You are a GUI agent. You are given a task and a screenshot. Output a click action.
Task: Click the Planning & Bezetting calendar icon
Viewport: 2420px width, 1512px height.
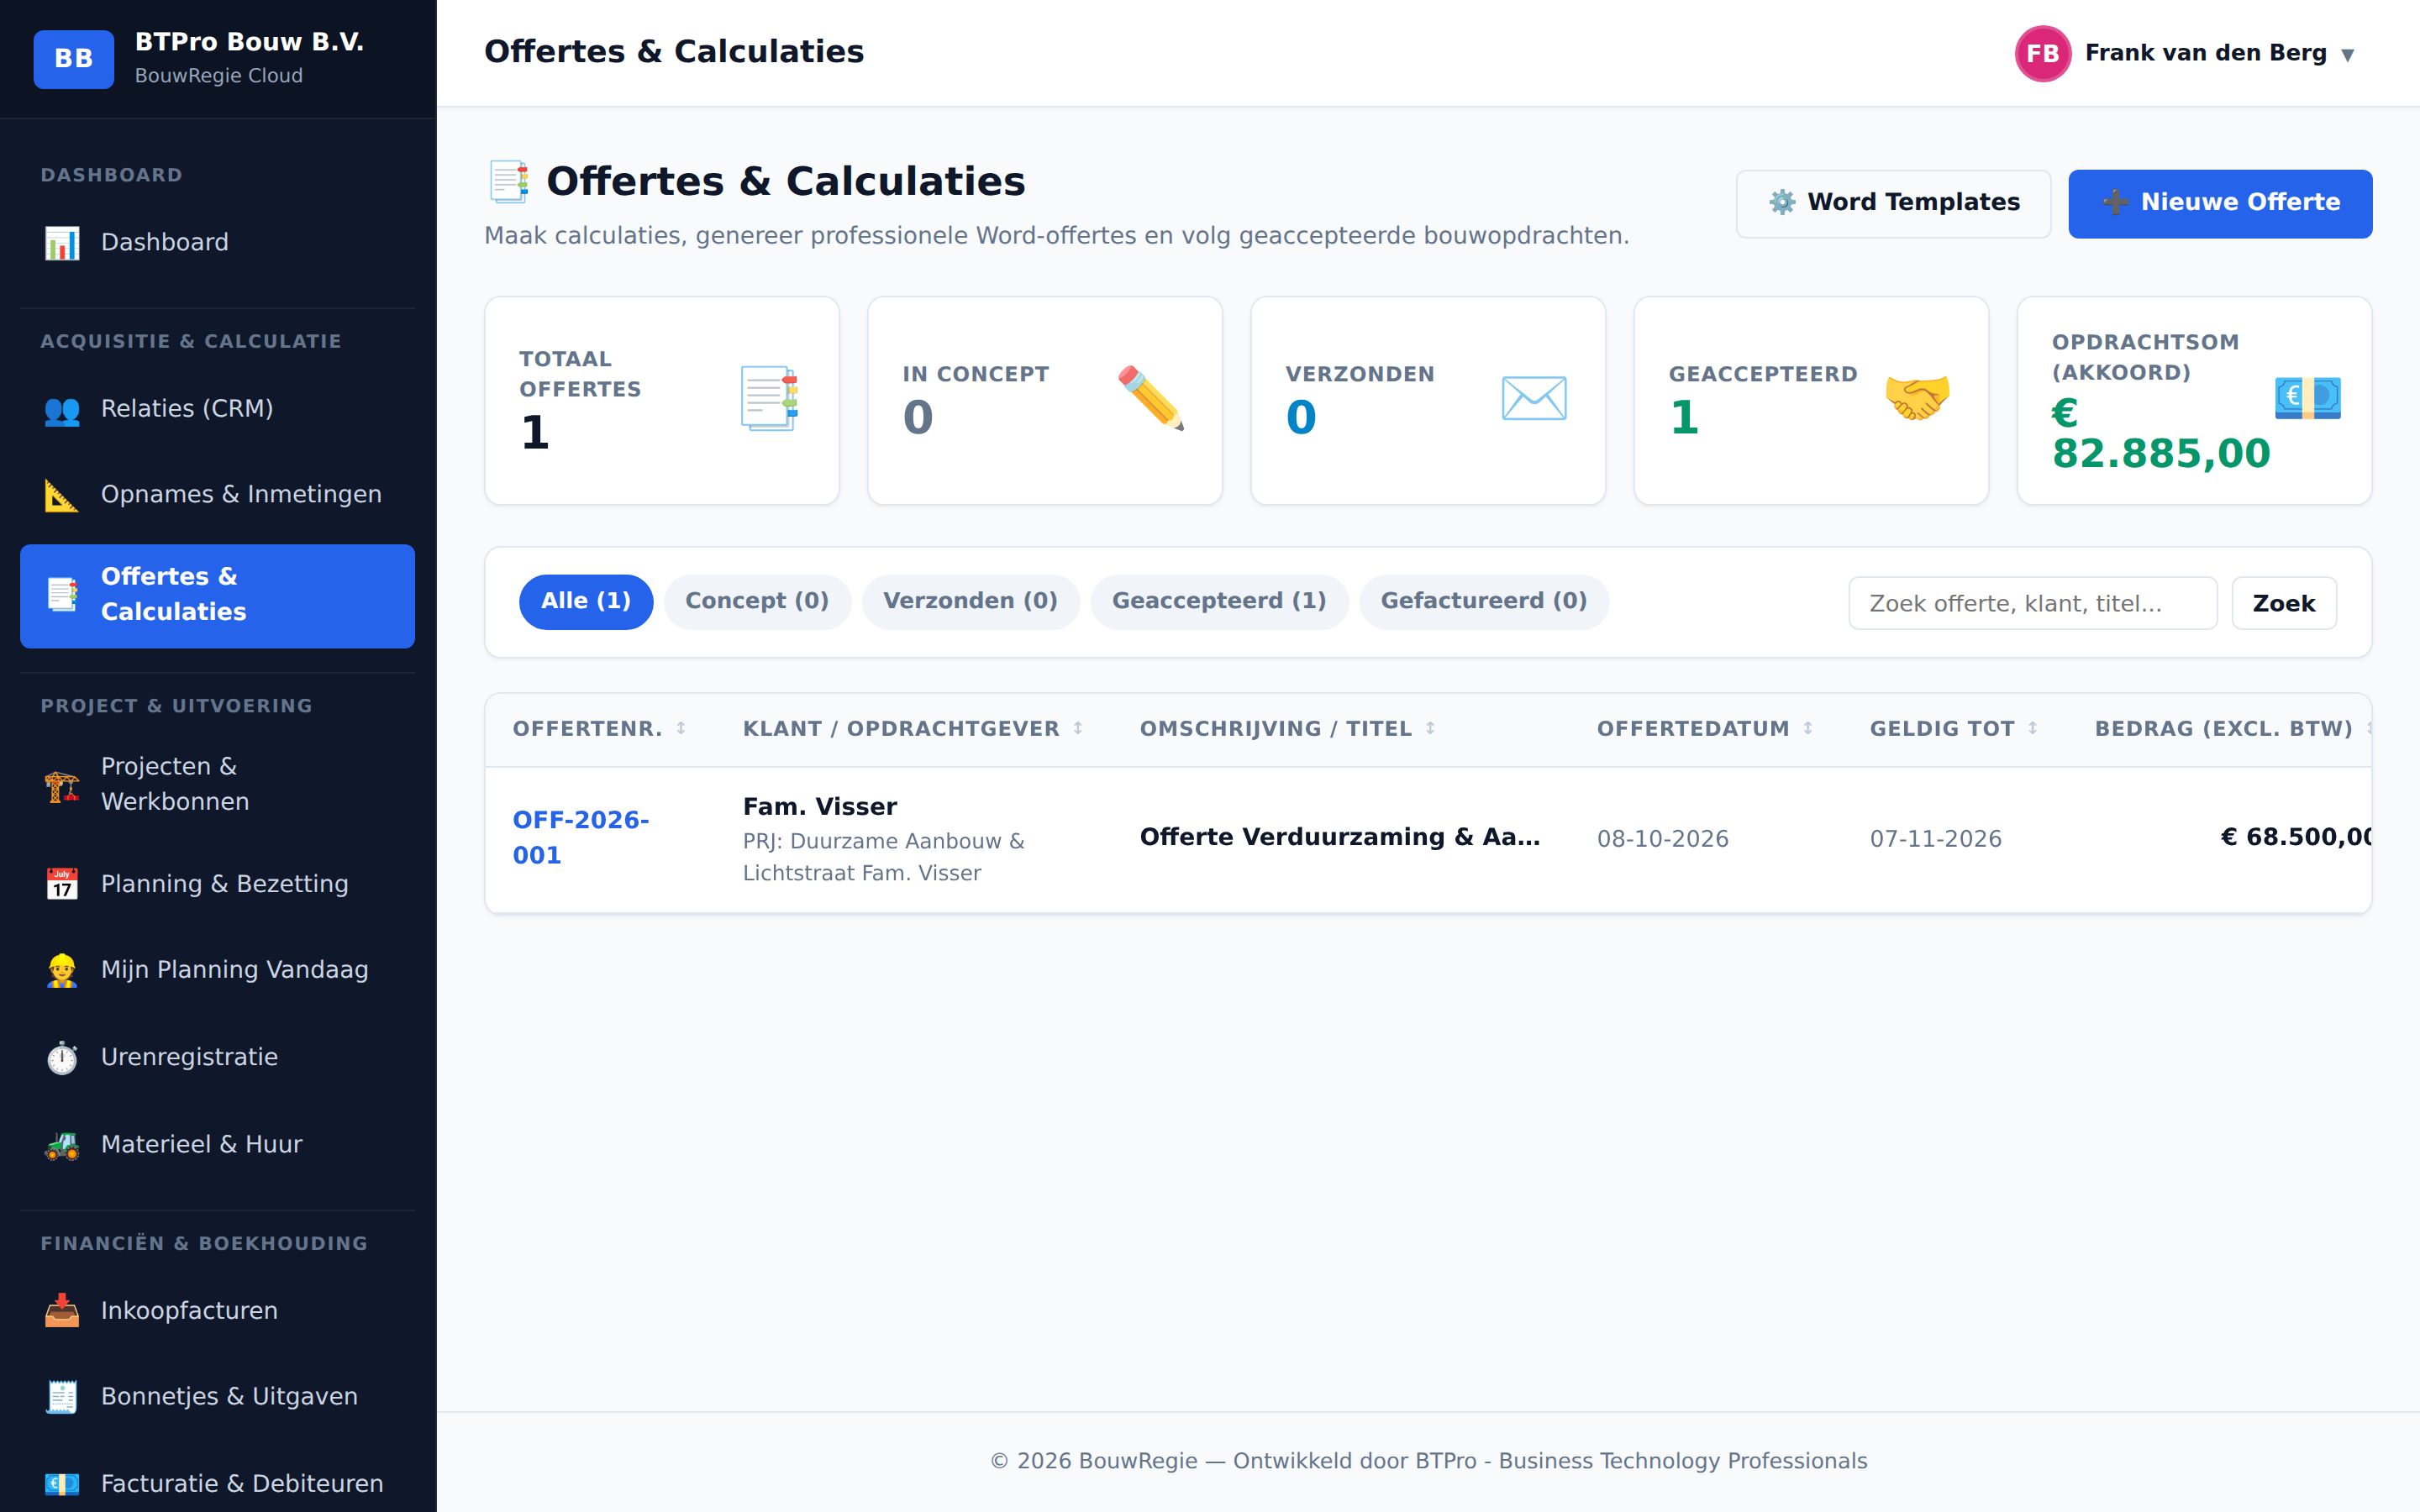point(62,884)
